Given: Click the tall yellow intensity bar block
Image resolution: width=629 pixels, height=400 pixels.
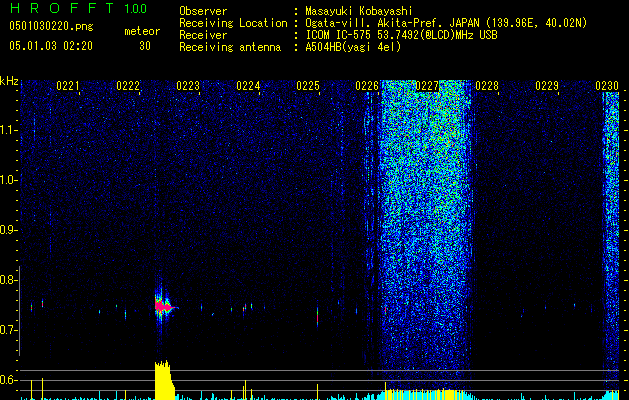Looking at the screenshot, I should (164, 380).
